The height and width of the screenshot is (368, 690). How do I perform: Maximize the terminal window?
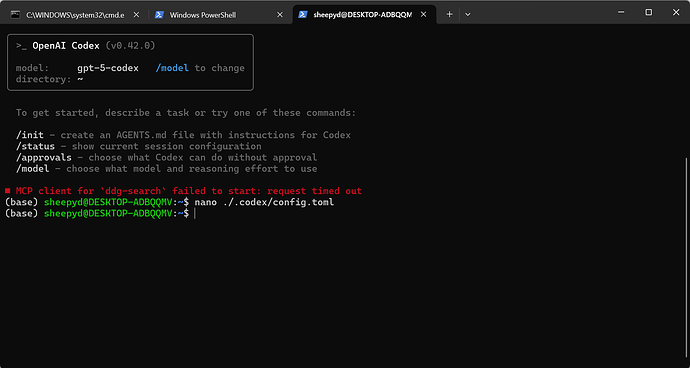point(649,12)
